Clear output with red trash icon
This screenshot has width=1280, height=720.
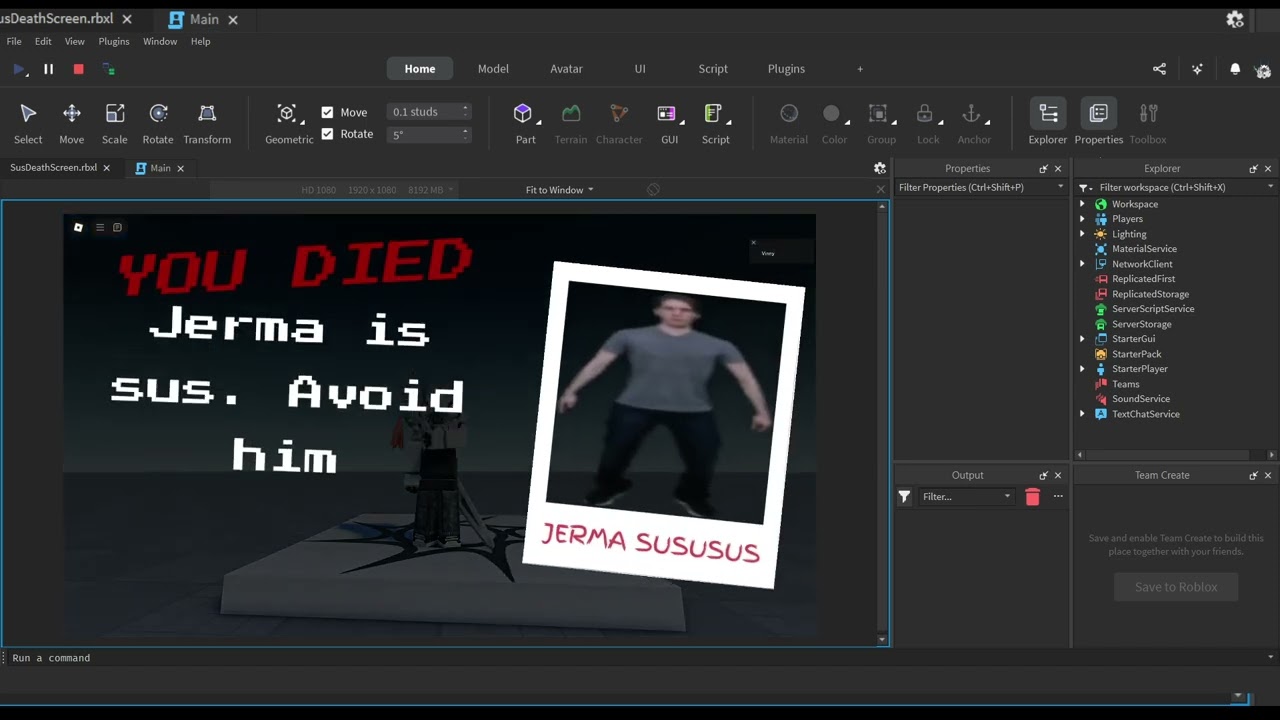tap(1032, 497)
